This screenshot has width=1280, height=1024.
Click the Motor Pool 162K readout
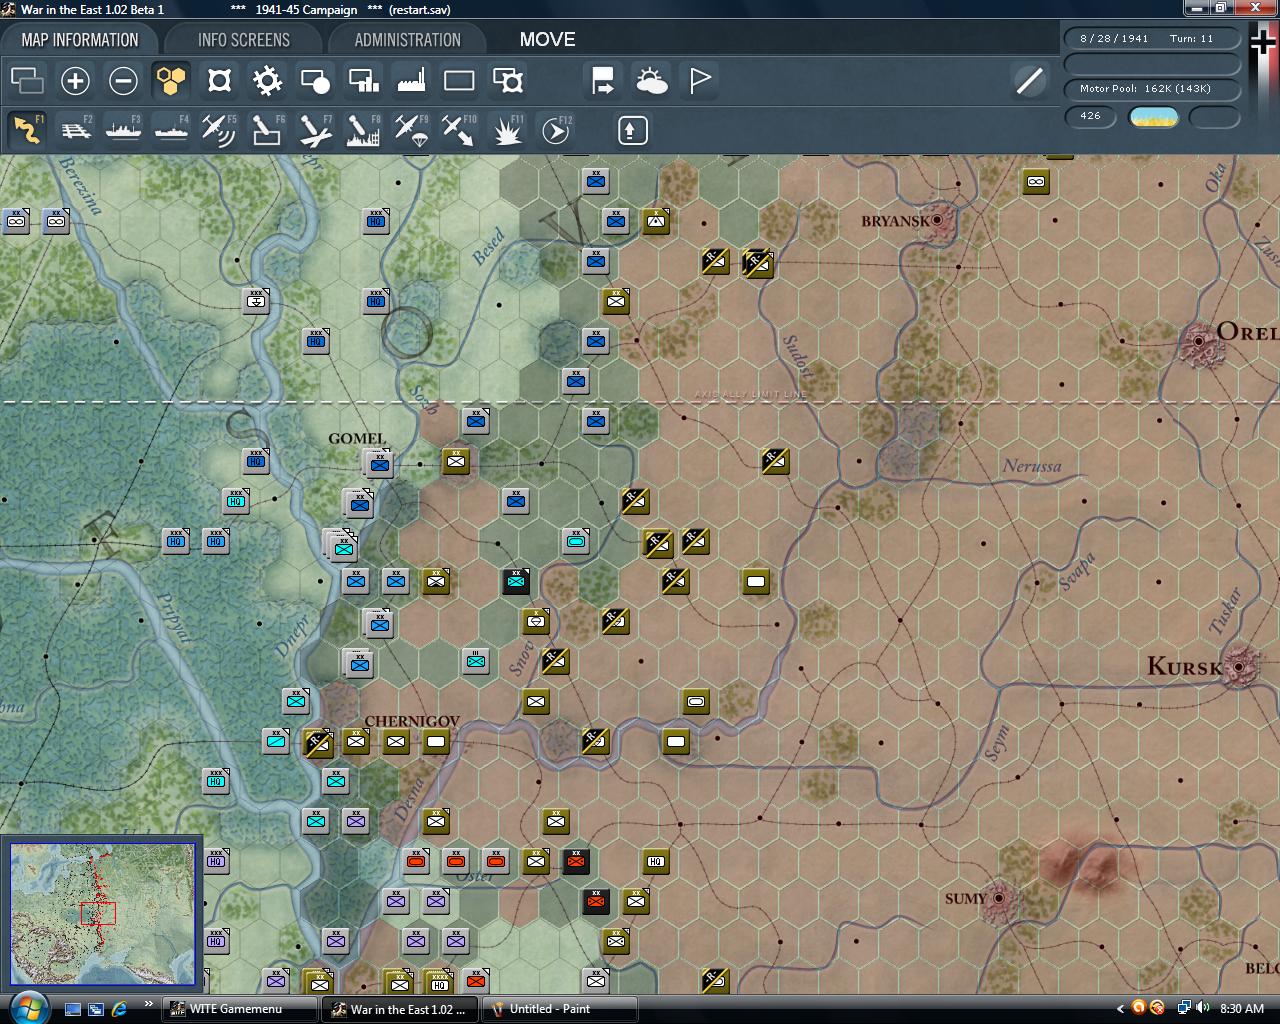(x=1152, y=89)
